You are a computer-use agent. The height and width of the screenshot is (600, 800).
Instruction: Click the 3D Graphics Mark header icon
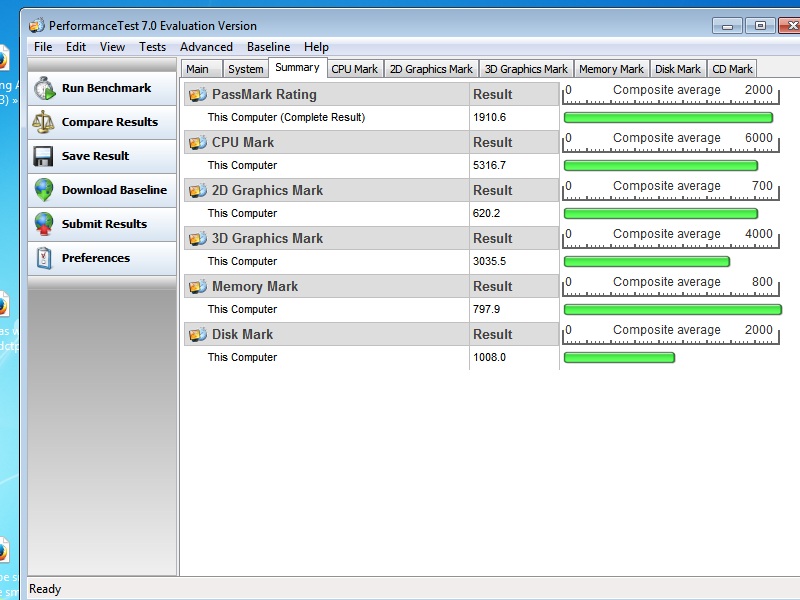click(x=197, y=238)
